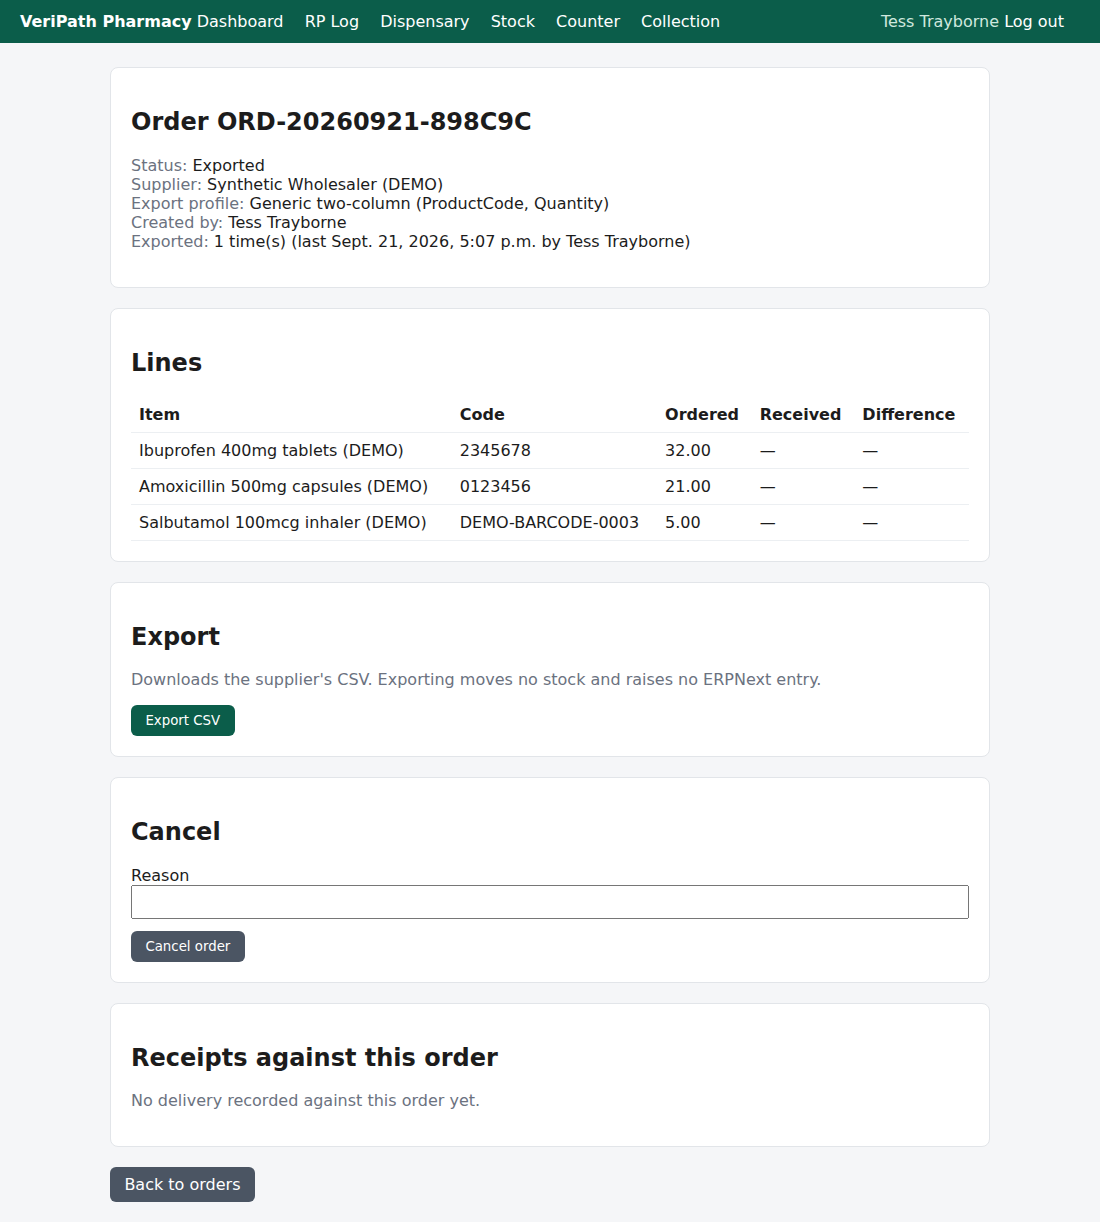The height and width of the screenshot is (1222, 1100).
Task: Select Amoxicillin 500mg capsules (DEMO) row
Action: coord(550,487)
